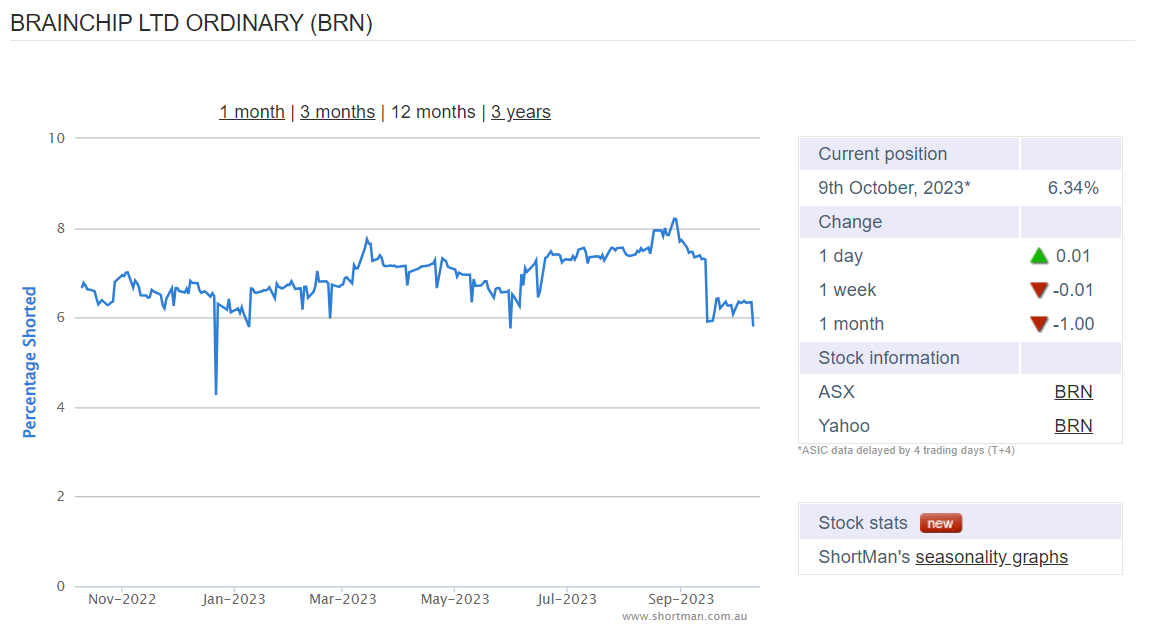Click the highest peak on the chart line
The height and width of the screenshot is (640, 1162).
point(675,219)
